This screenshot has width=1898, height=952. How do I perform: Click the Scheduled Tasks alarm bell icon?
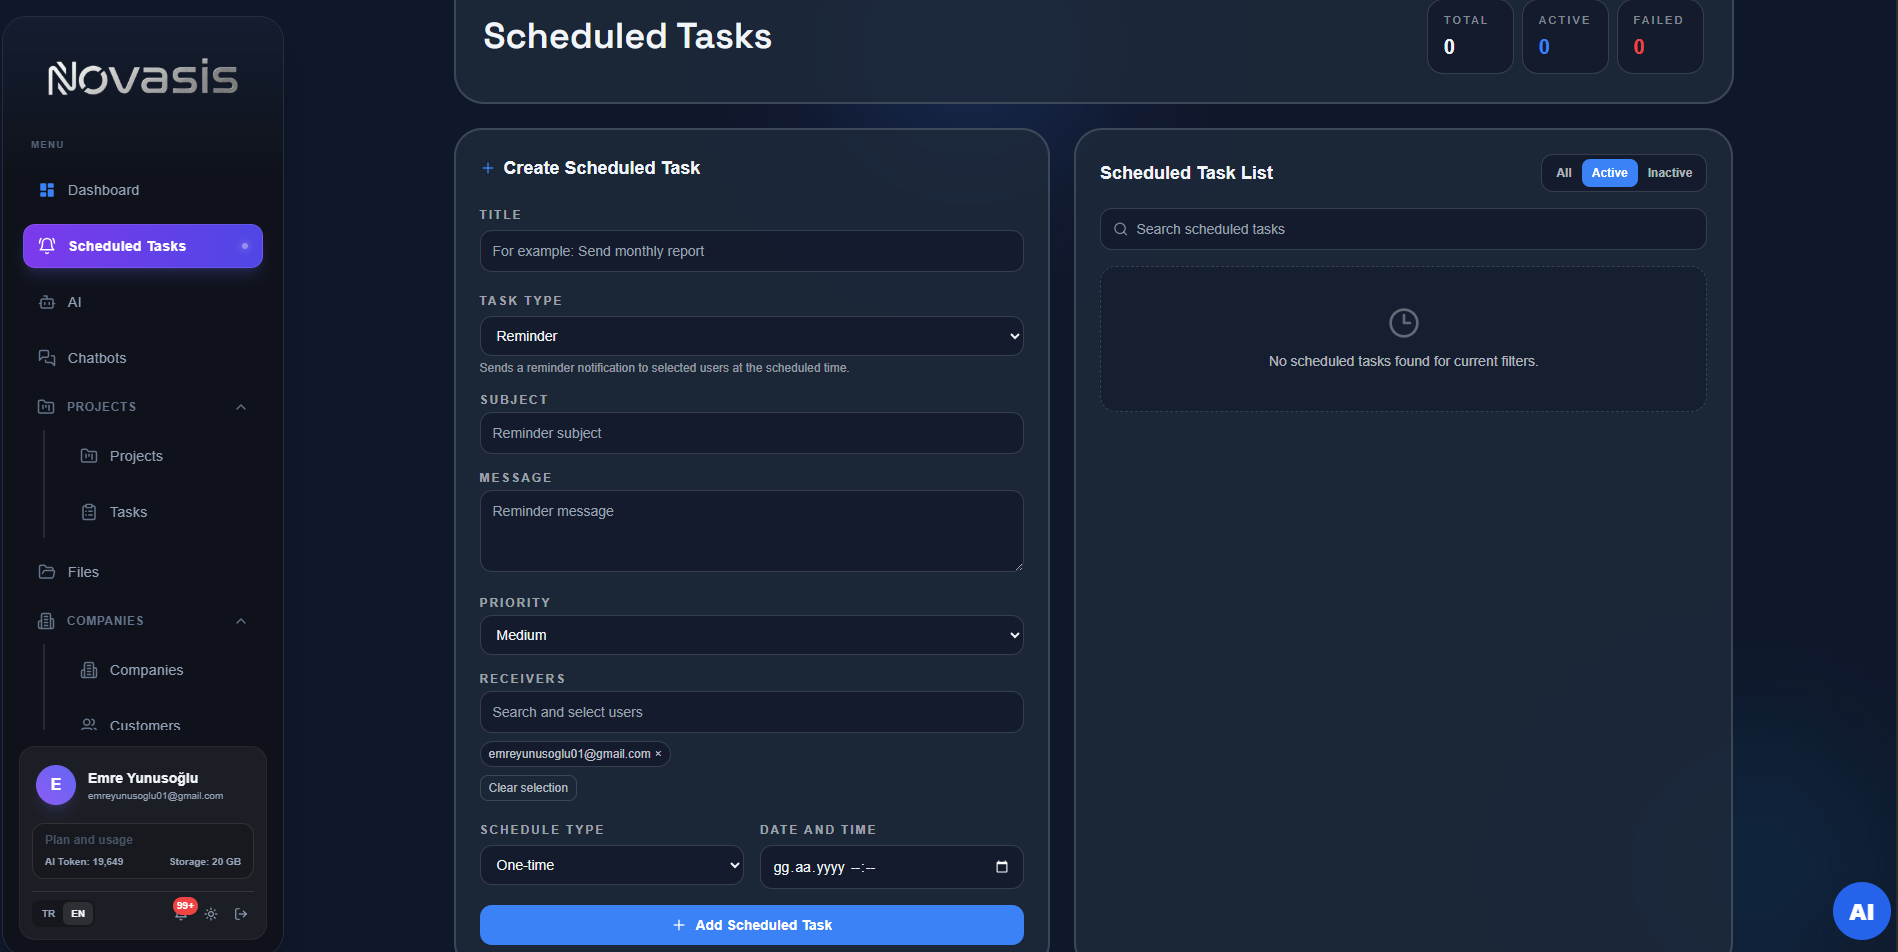click(47, 246)
